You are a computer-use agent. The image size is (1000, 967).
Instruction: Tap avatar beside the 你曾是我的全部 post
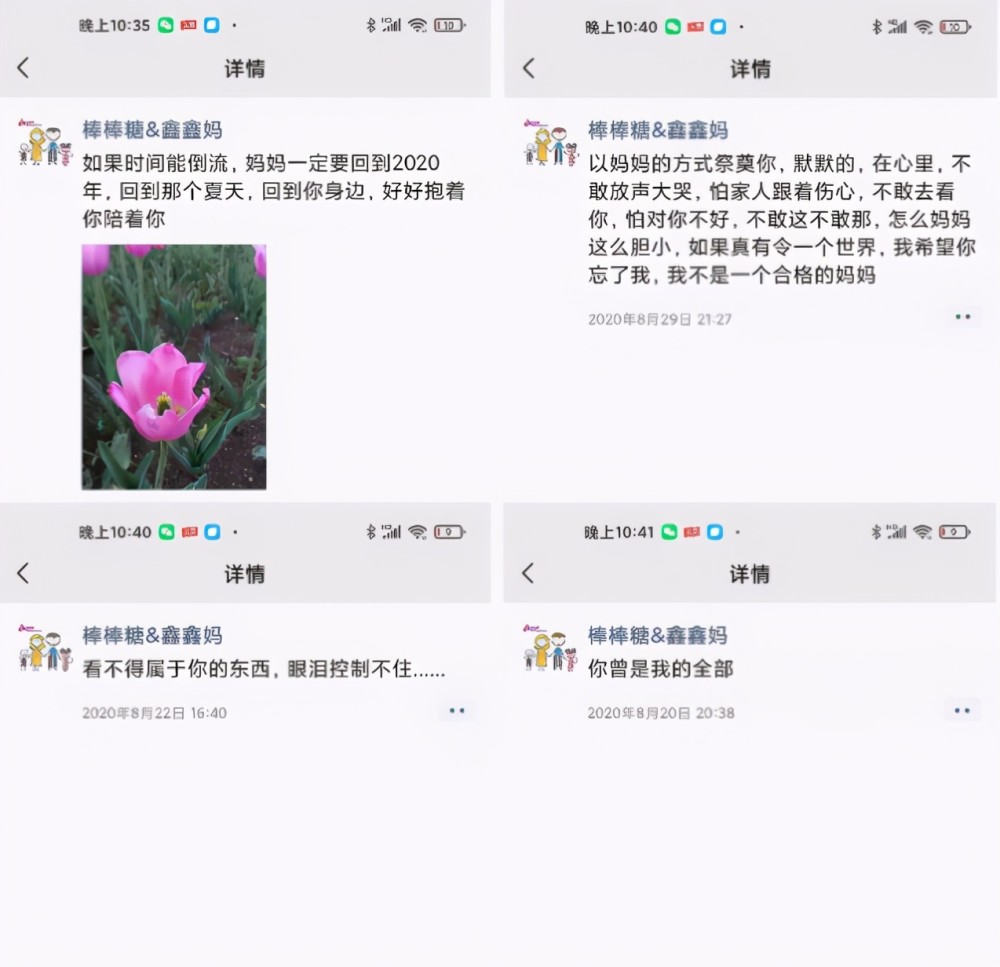pos(550,647)
